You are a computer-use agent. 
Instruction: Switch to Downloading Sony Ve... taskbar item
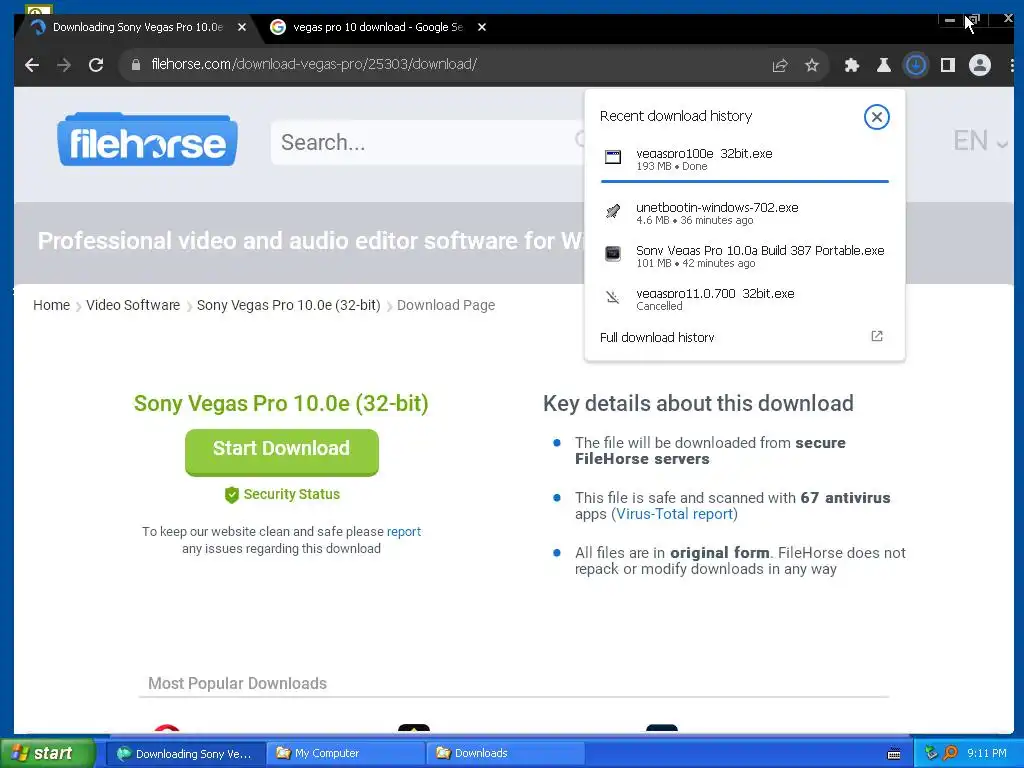185,754
